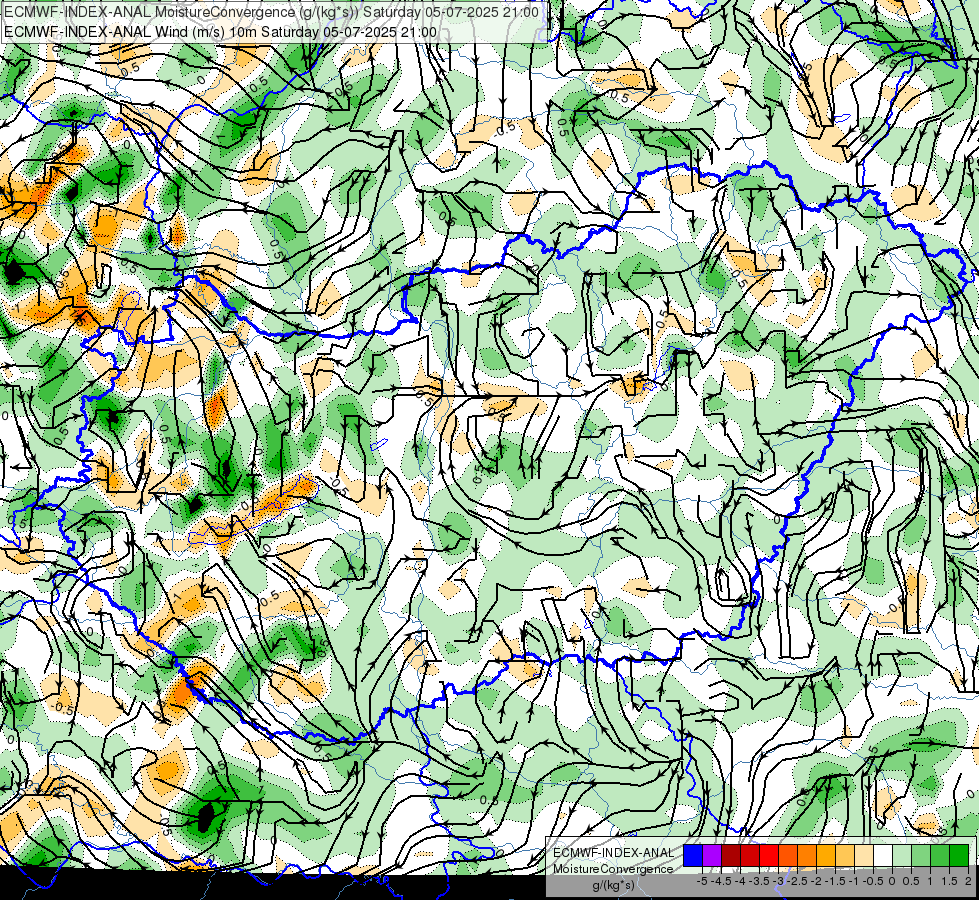
Task: Click the pale peach swatch between -1 and -0.5
Action: click(x=863, y=856)
